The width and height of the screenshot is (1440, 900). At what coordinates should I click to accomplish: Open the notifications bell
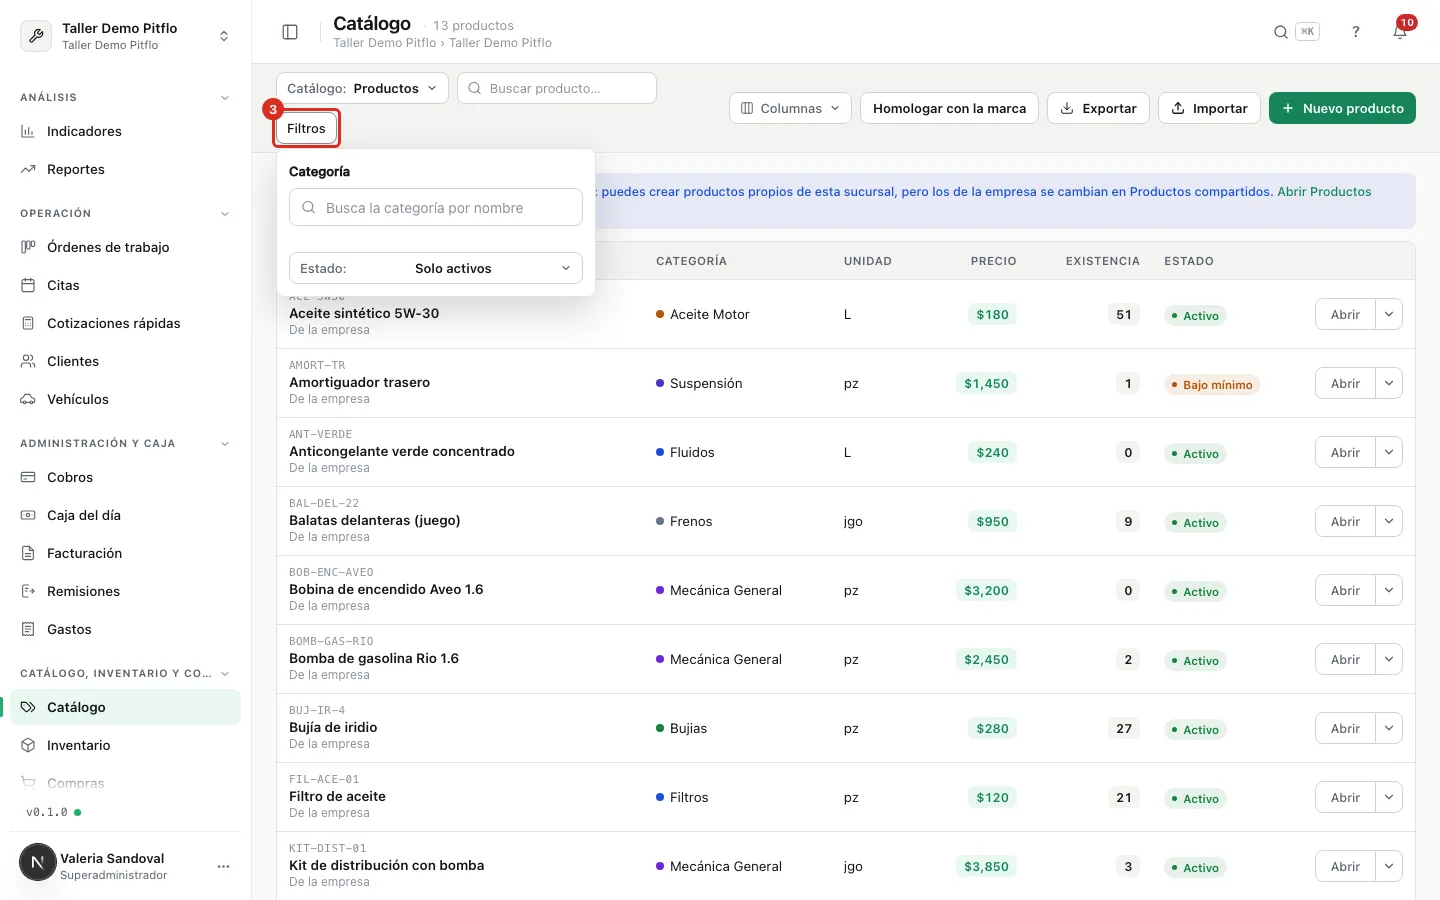1400,32
